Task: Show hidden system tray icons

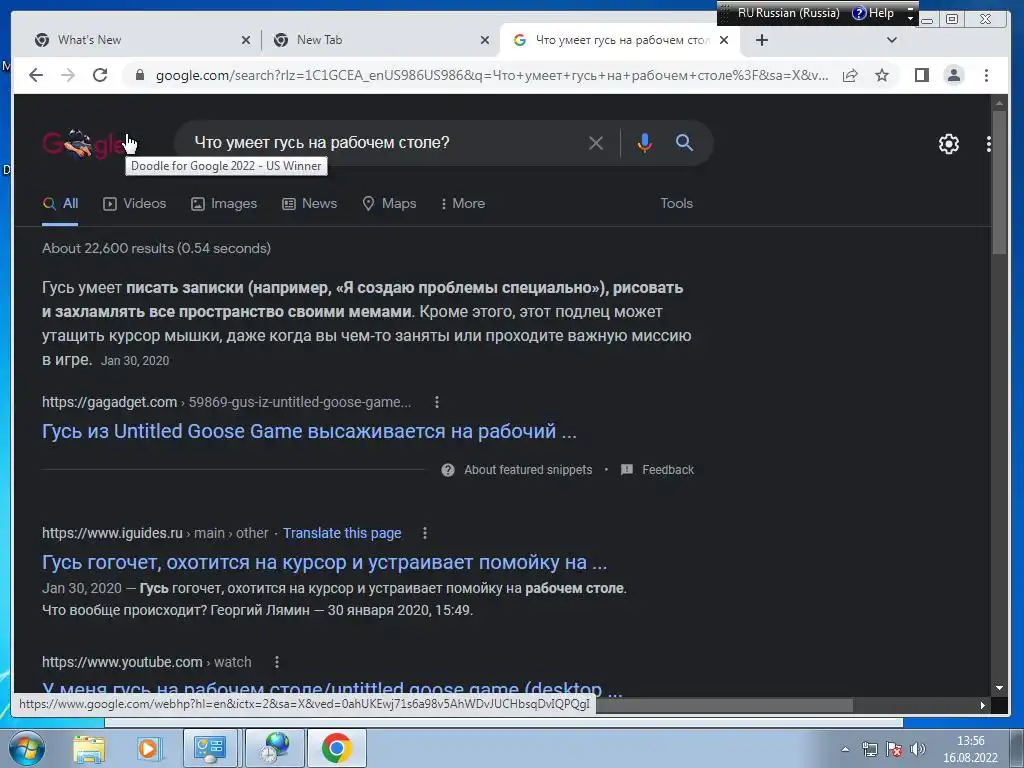Action: [x=845, y=749]
